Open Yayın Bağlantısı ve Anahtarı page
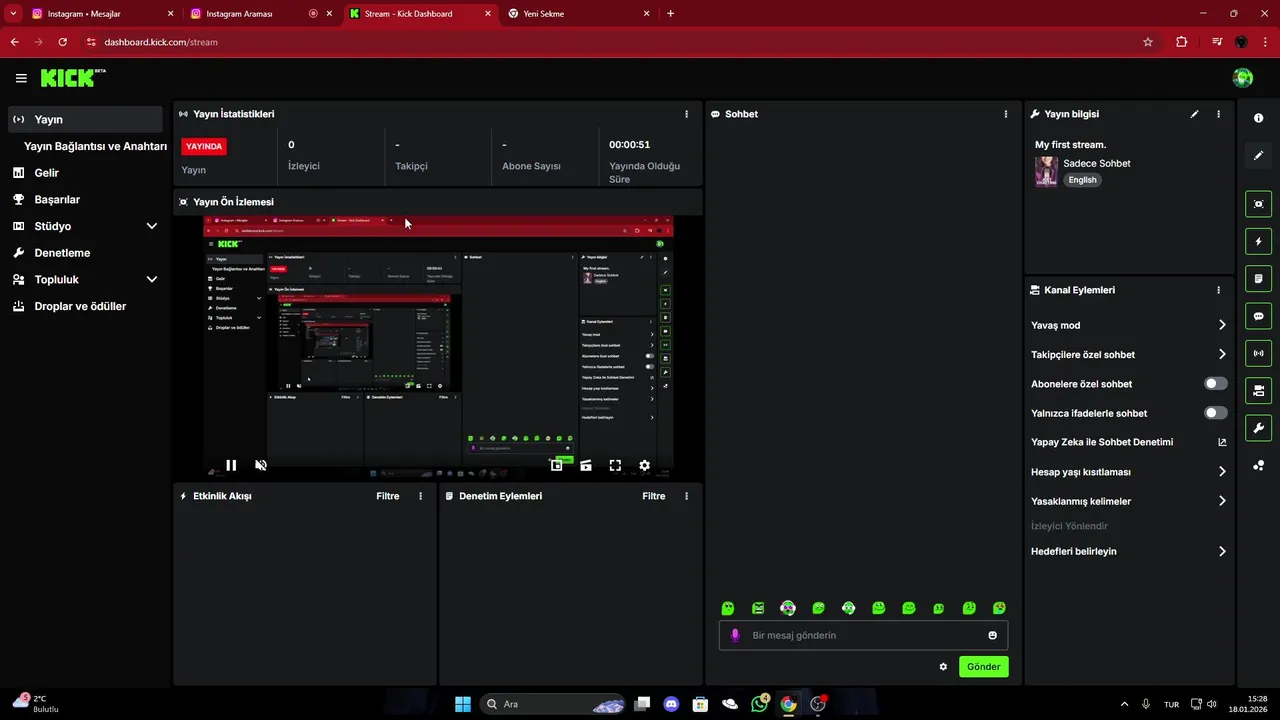The image size is (1280, 720). [x=95, y=146]
